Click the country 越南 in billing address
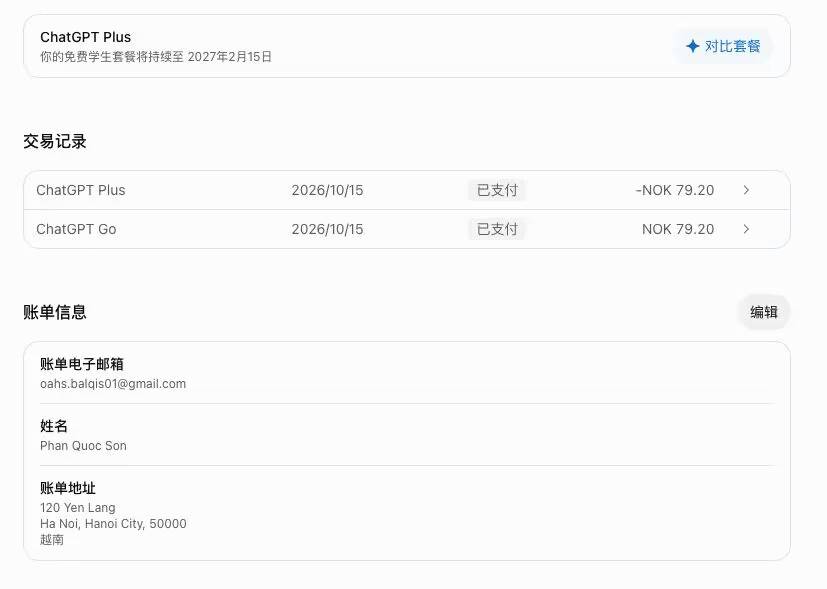This screenshot has width=827, height=589. point(52,539)
